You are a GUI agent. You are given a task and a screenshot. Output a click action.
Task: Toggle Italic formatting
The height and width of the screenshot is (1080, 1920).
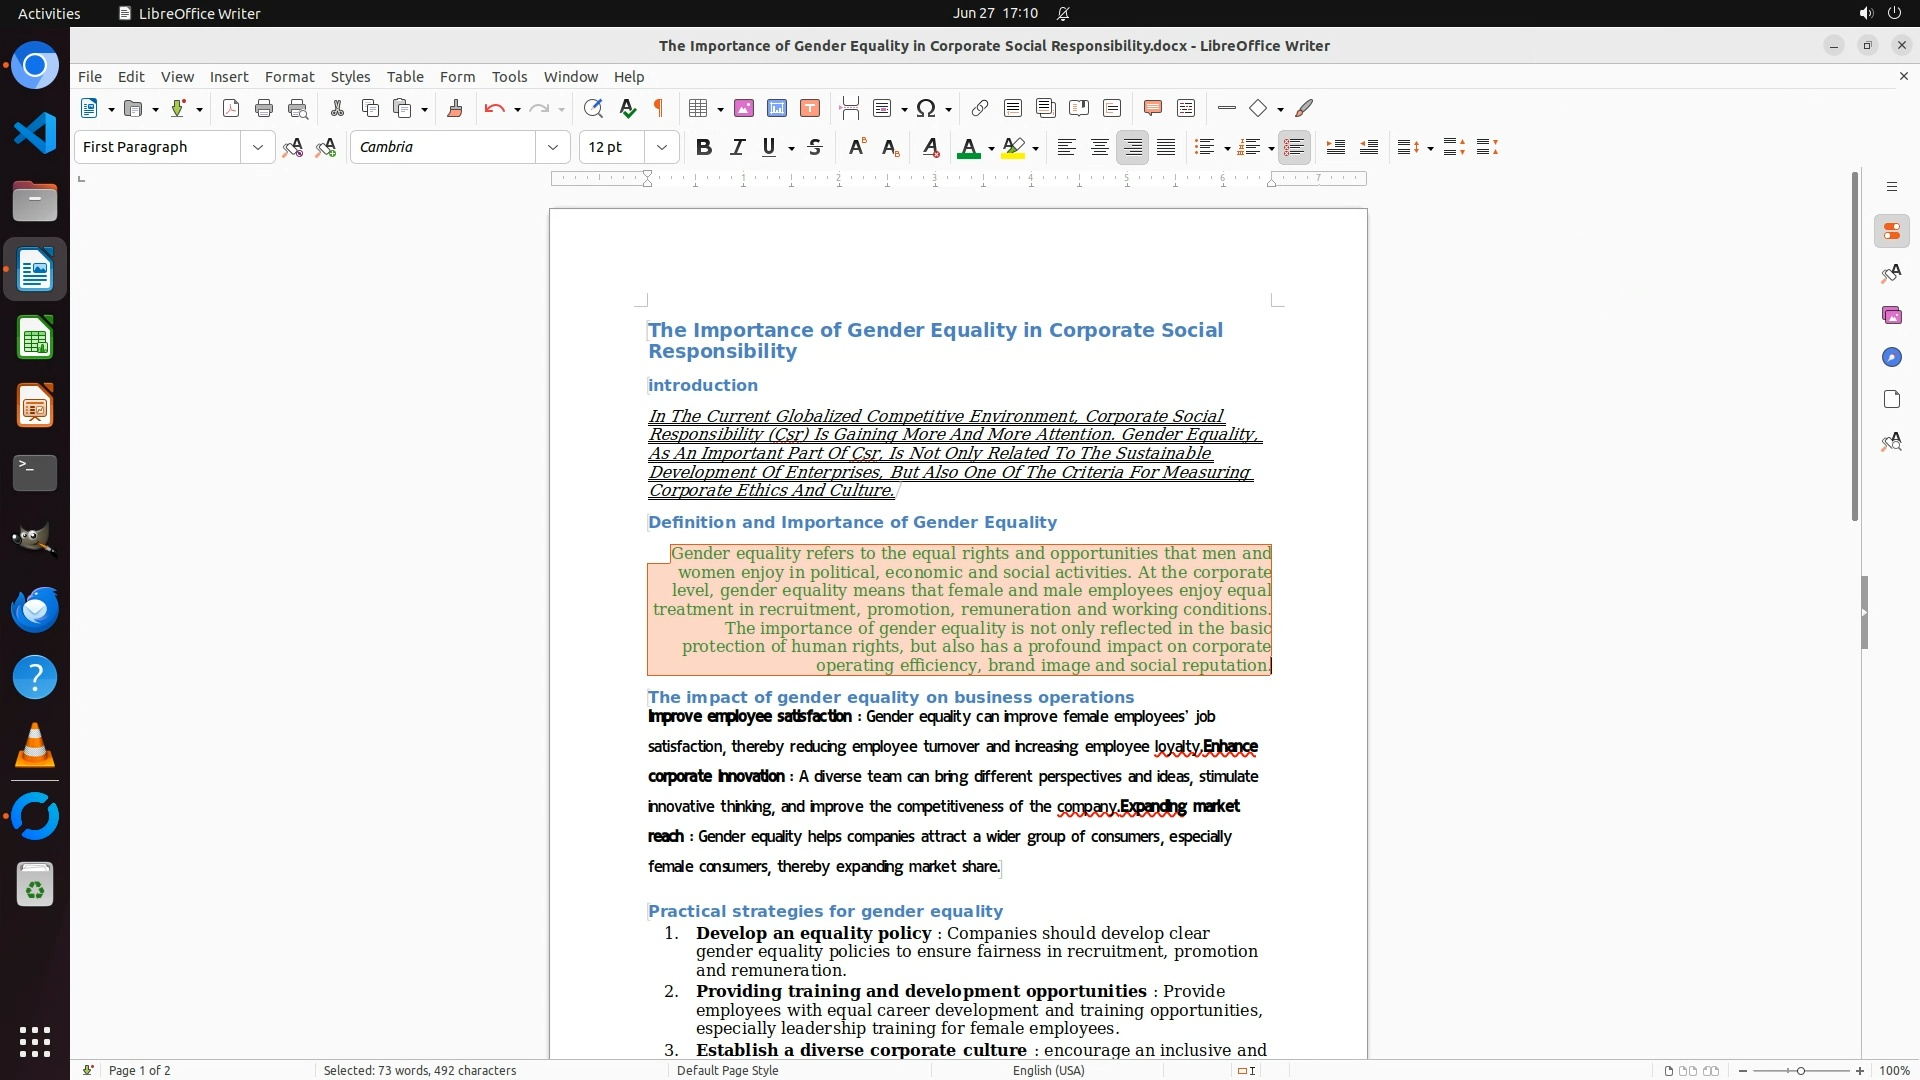click(x=738, y=147)
